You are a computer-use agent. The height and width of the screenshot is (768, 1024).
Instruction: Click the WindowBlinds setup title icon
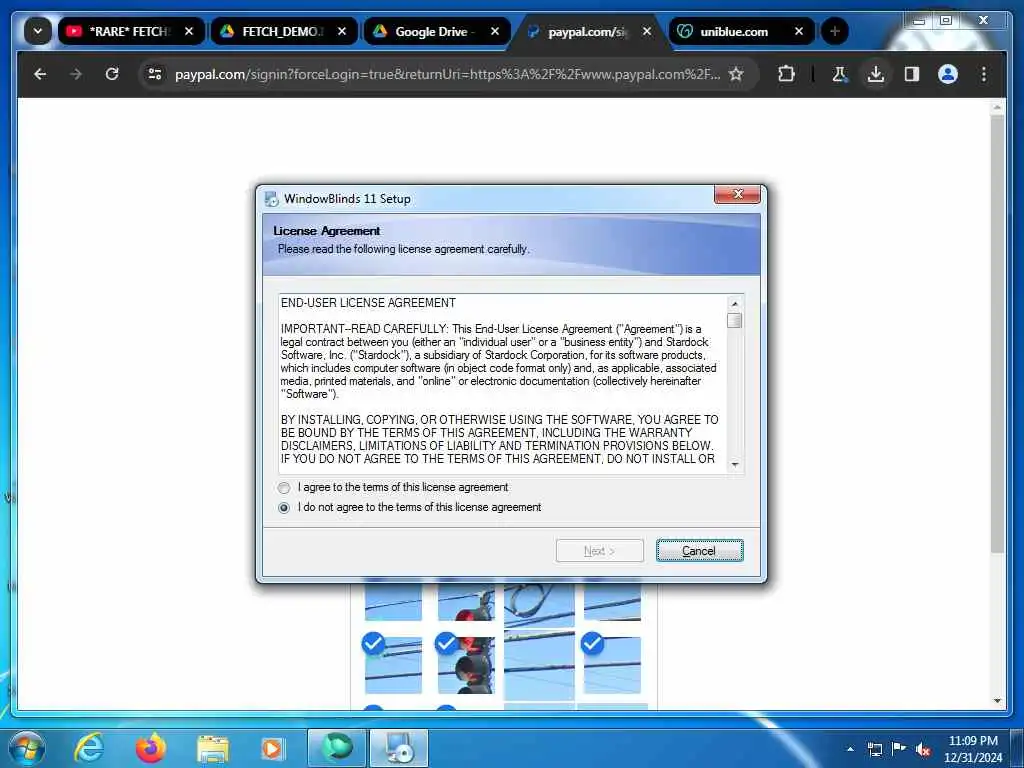coord(271,199)
